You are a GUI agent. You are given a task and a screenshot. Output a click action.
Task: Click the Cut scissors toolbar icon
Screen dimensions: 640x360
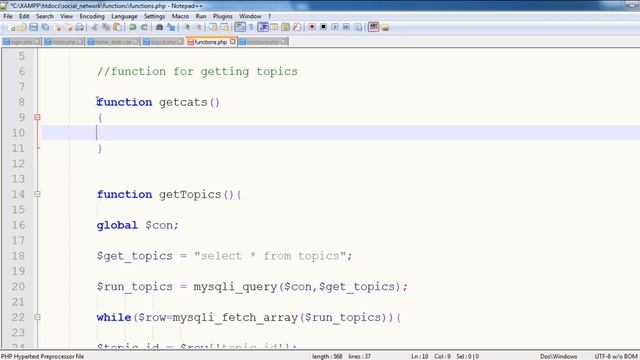click(x=95, y=27)
